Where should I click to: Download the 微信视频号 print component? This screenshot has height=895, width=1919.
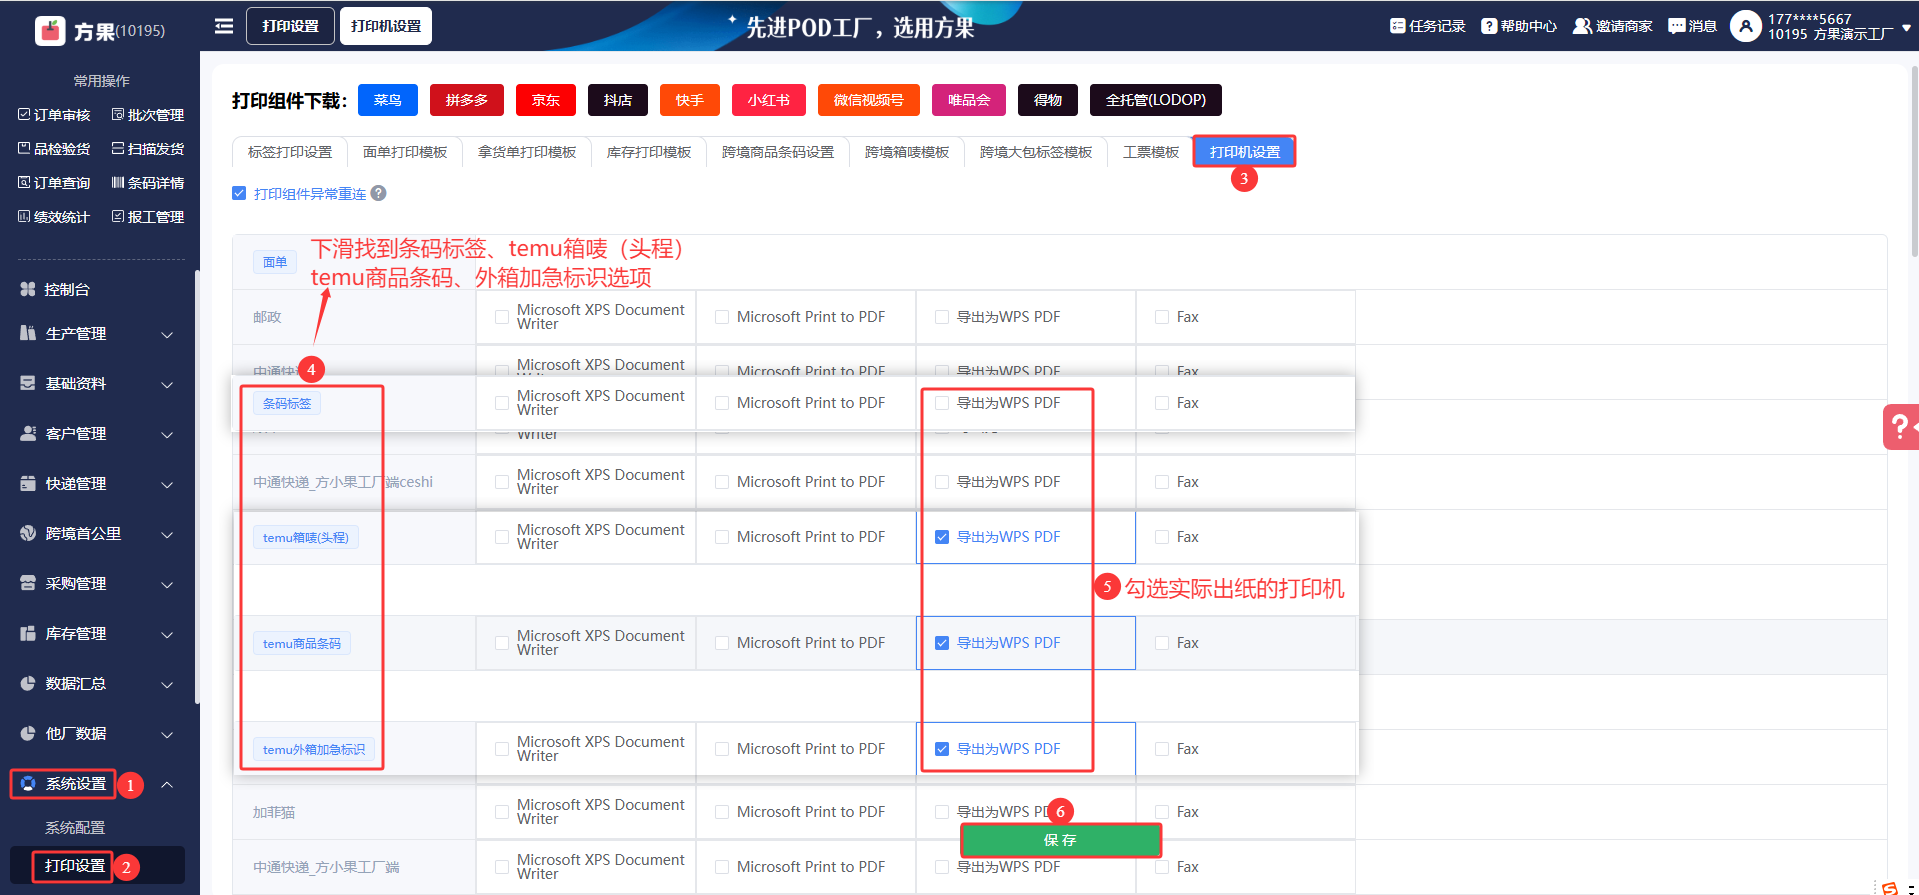click(x=869, y=100)
